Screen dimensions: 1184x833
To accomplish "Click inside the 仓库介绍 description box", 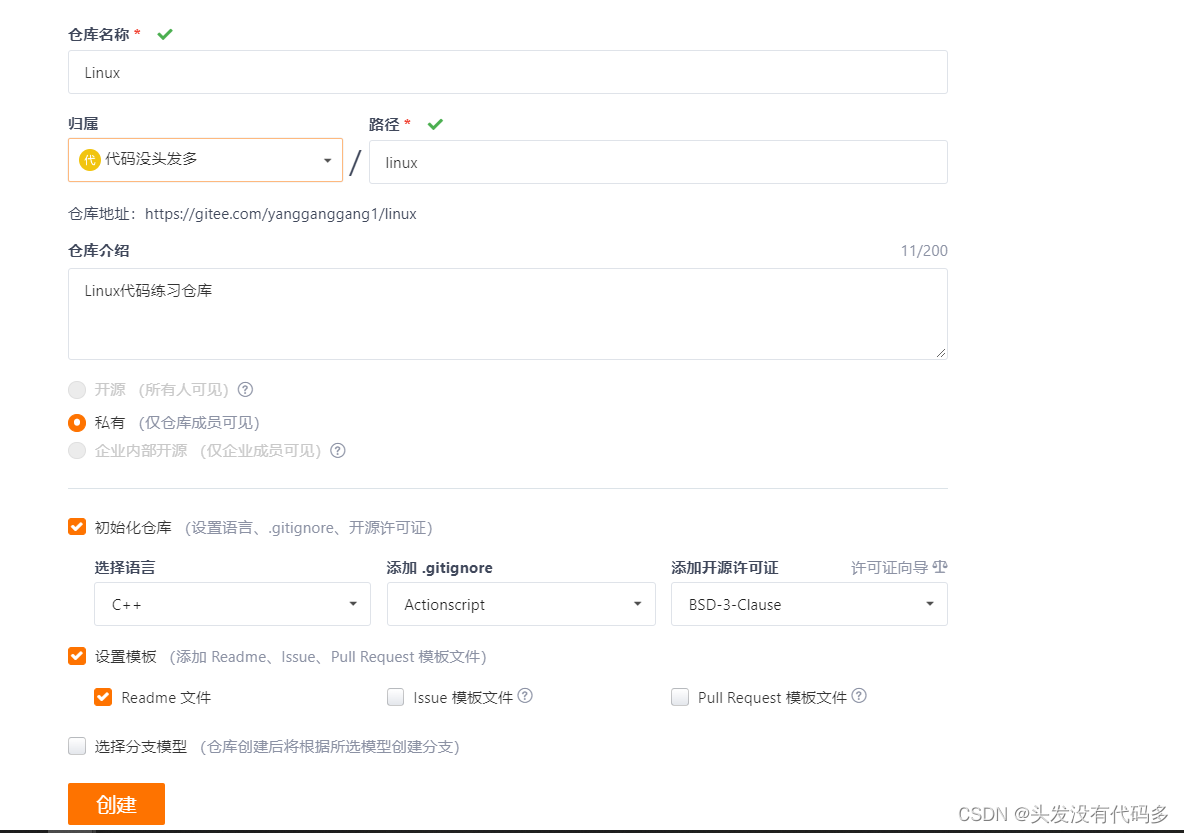I will click(507, 310).
